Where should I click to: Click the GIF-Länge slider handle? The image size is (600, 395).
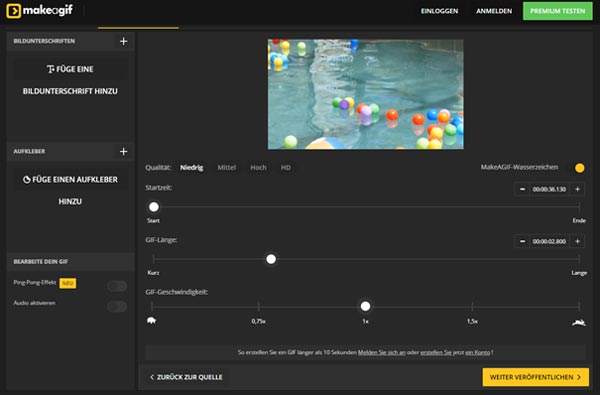pyautogui.click(x=271, y=259)
